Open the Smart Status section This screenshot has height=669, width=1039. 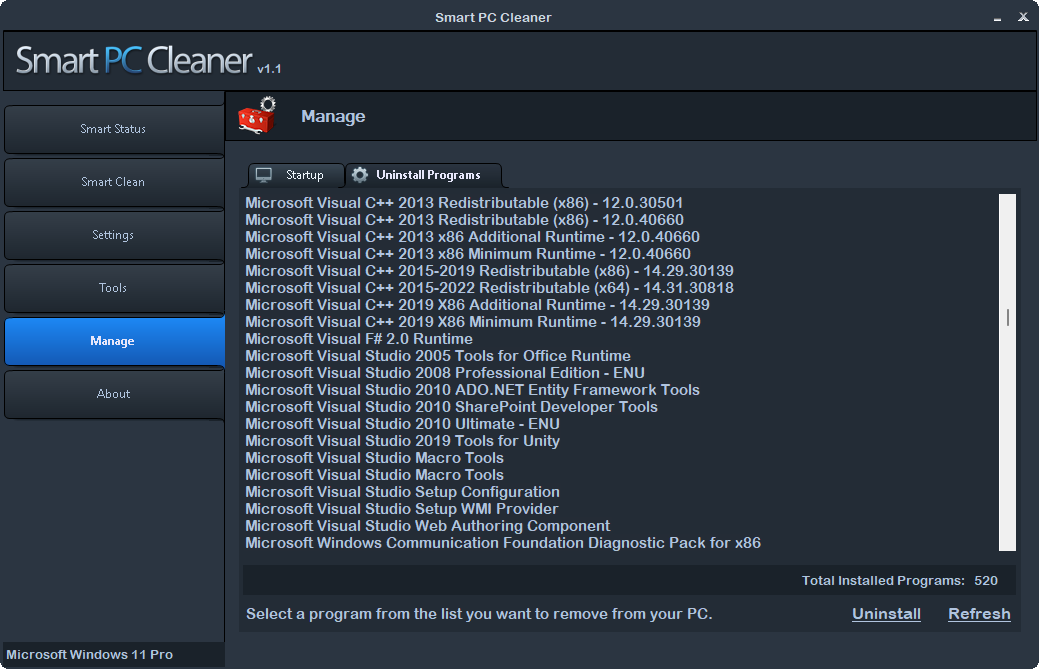pyautogui.click(x=113, y=129)
